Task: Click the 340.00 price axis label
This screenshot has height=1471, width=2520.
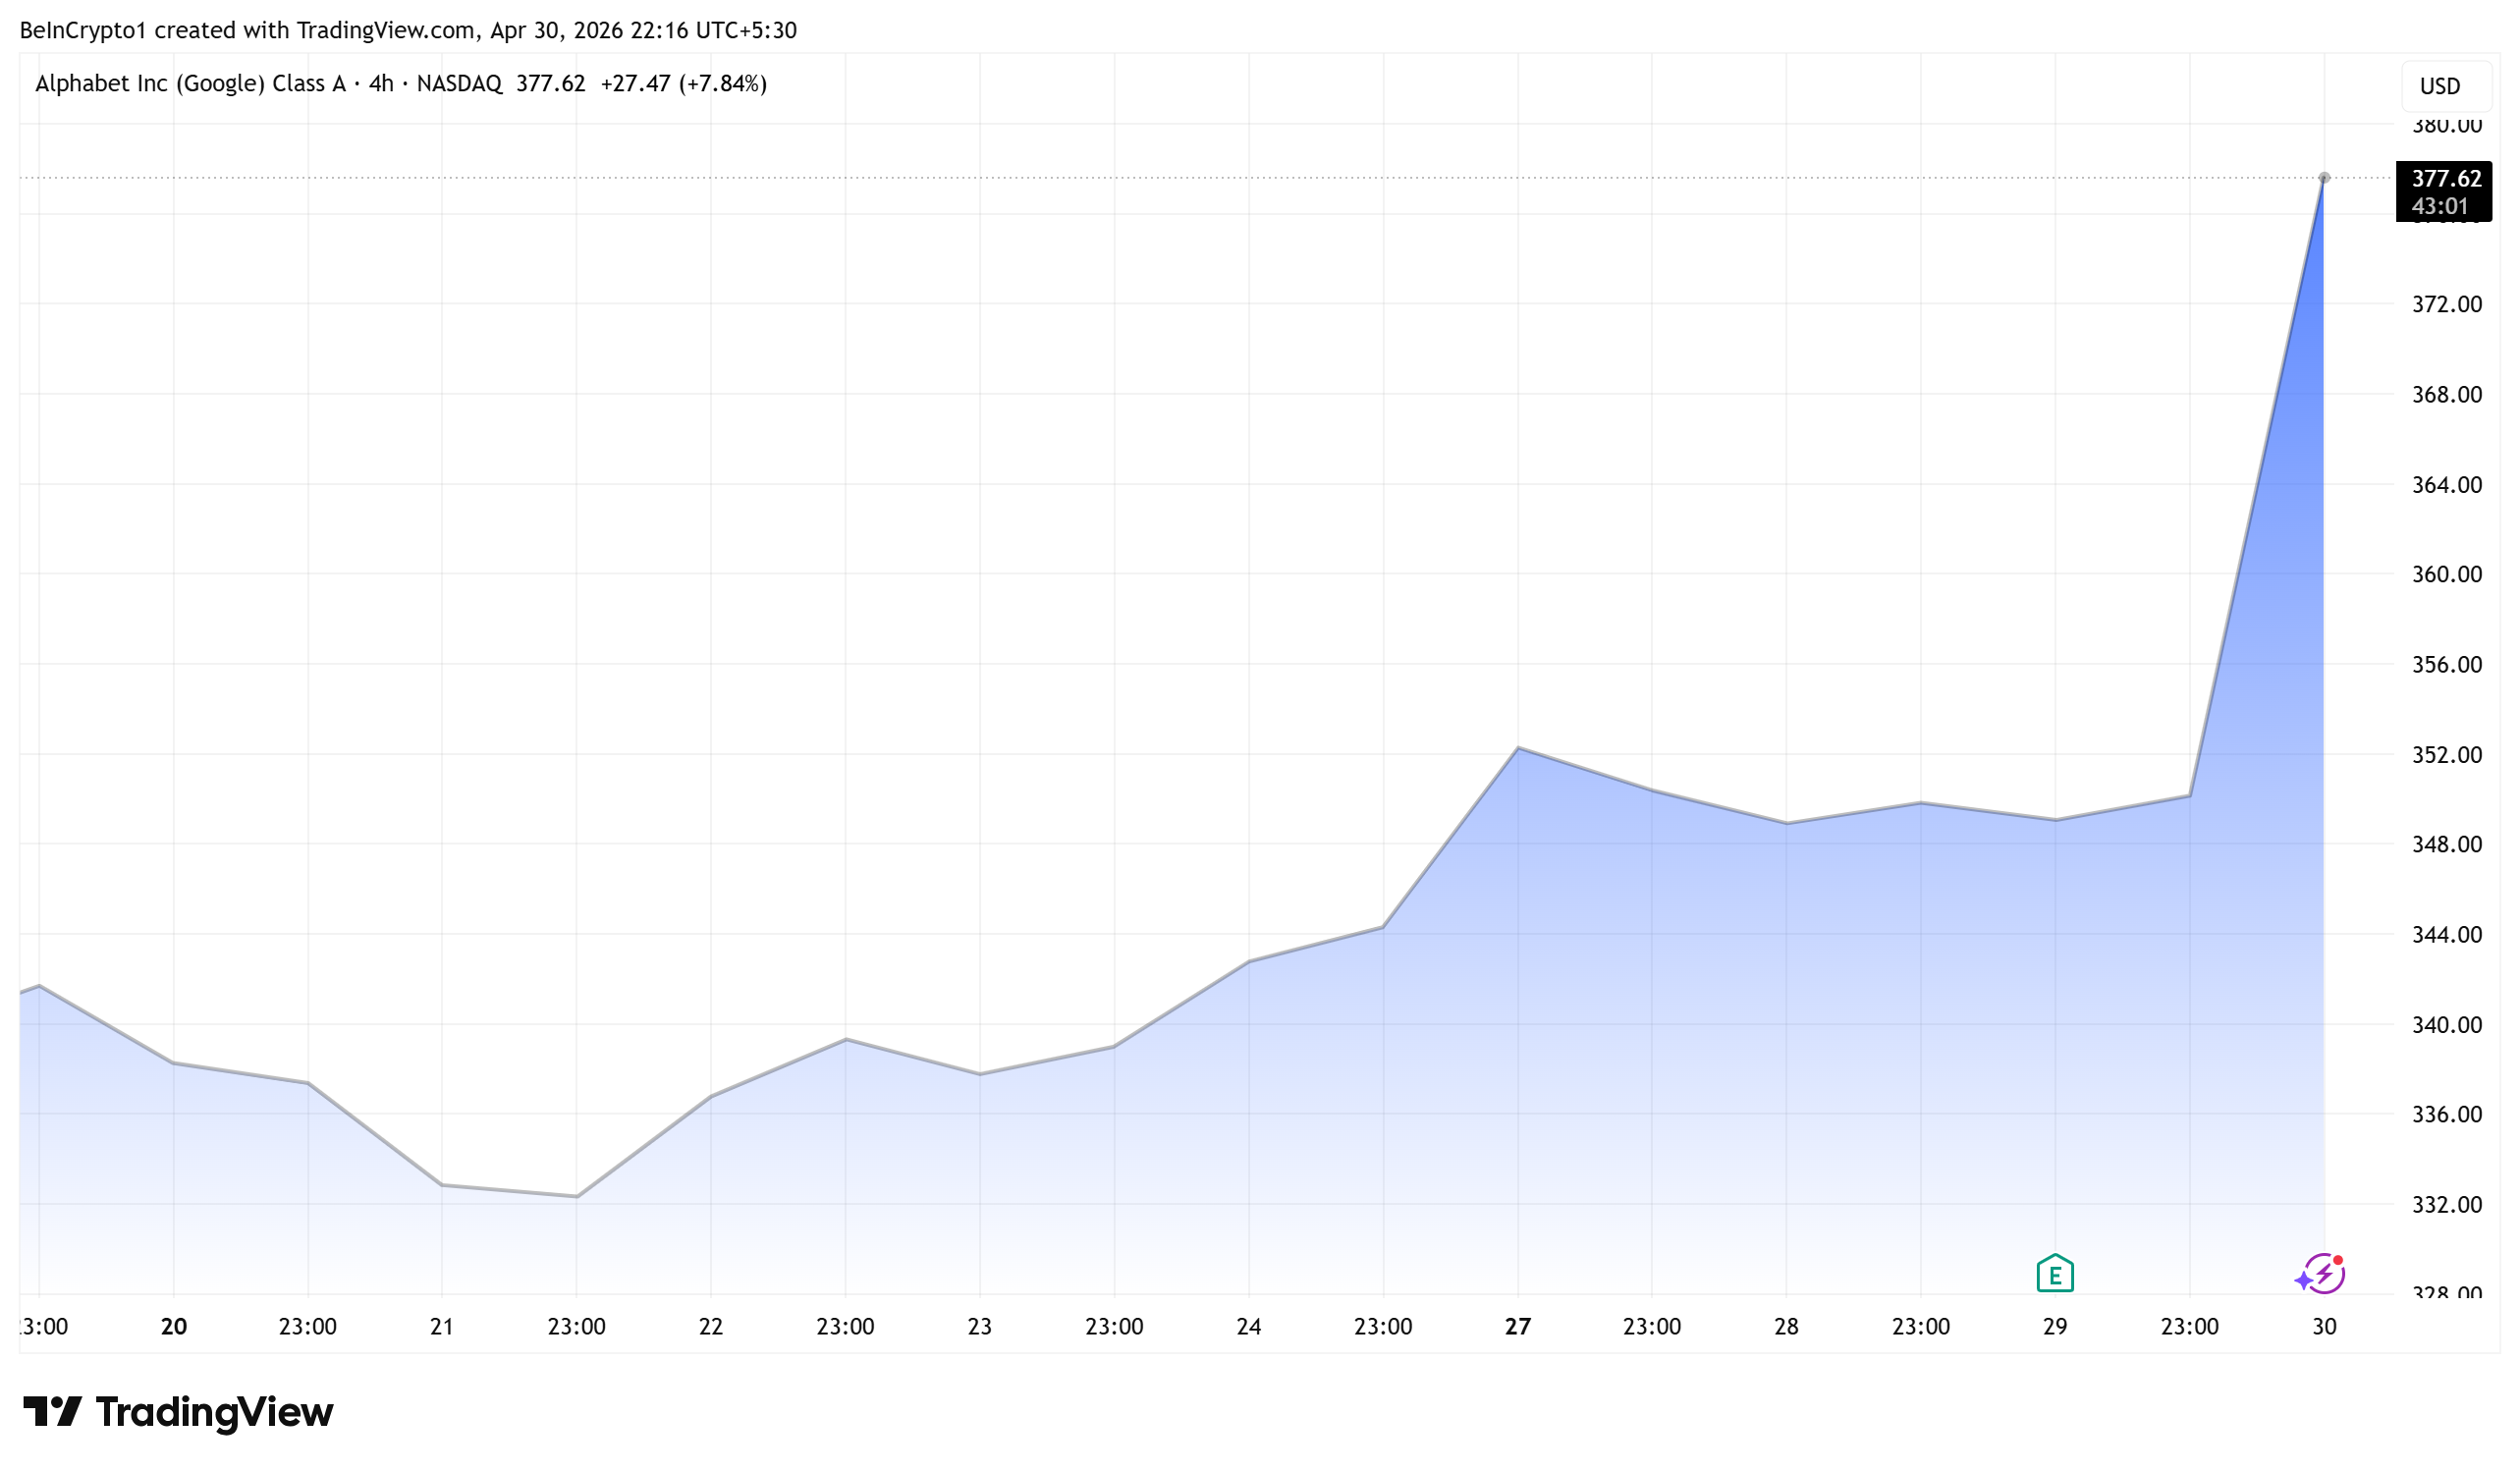Action: (2447, 1025)
